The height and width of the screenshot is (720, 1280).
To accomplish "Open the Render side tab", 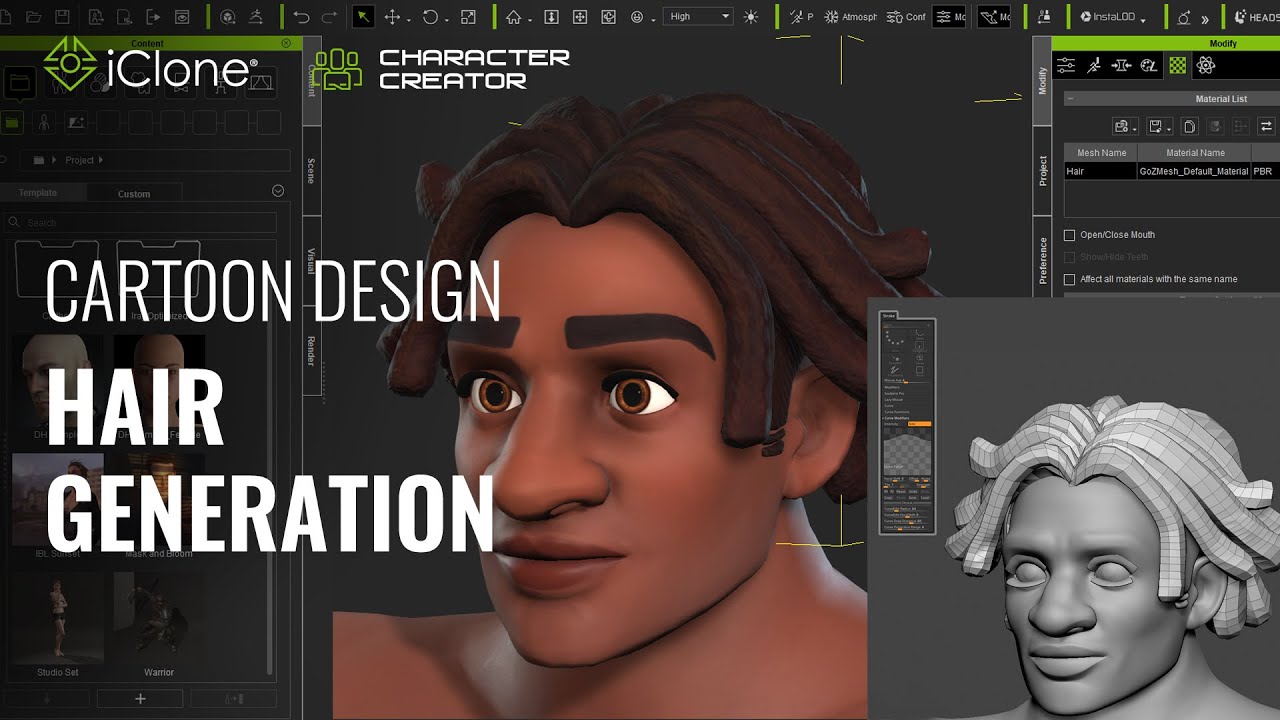I will pyautogui.click(x=311, y=350).
